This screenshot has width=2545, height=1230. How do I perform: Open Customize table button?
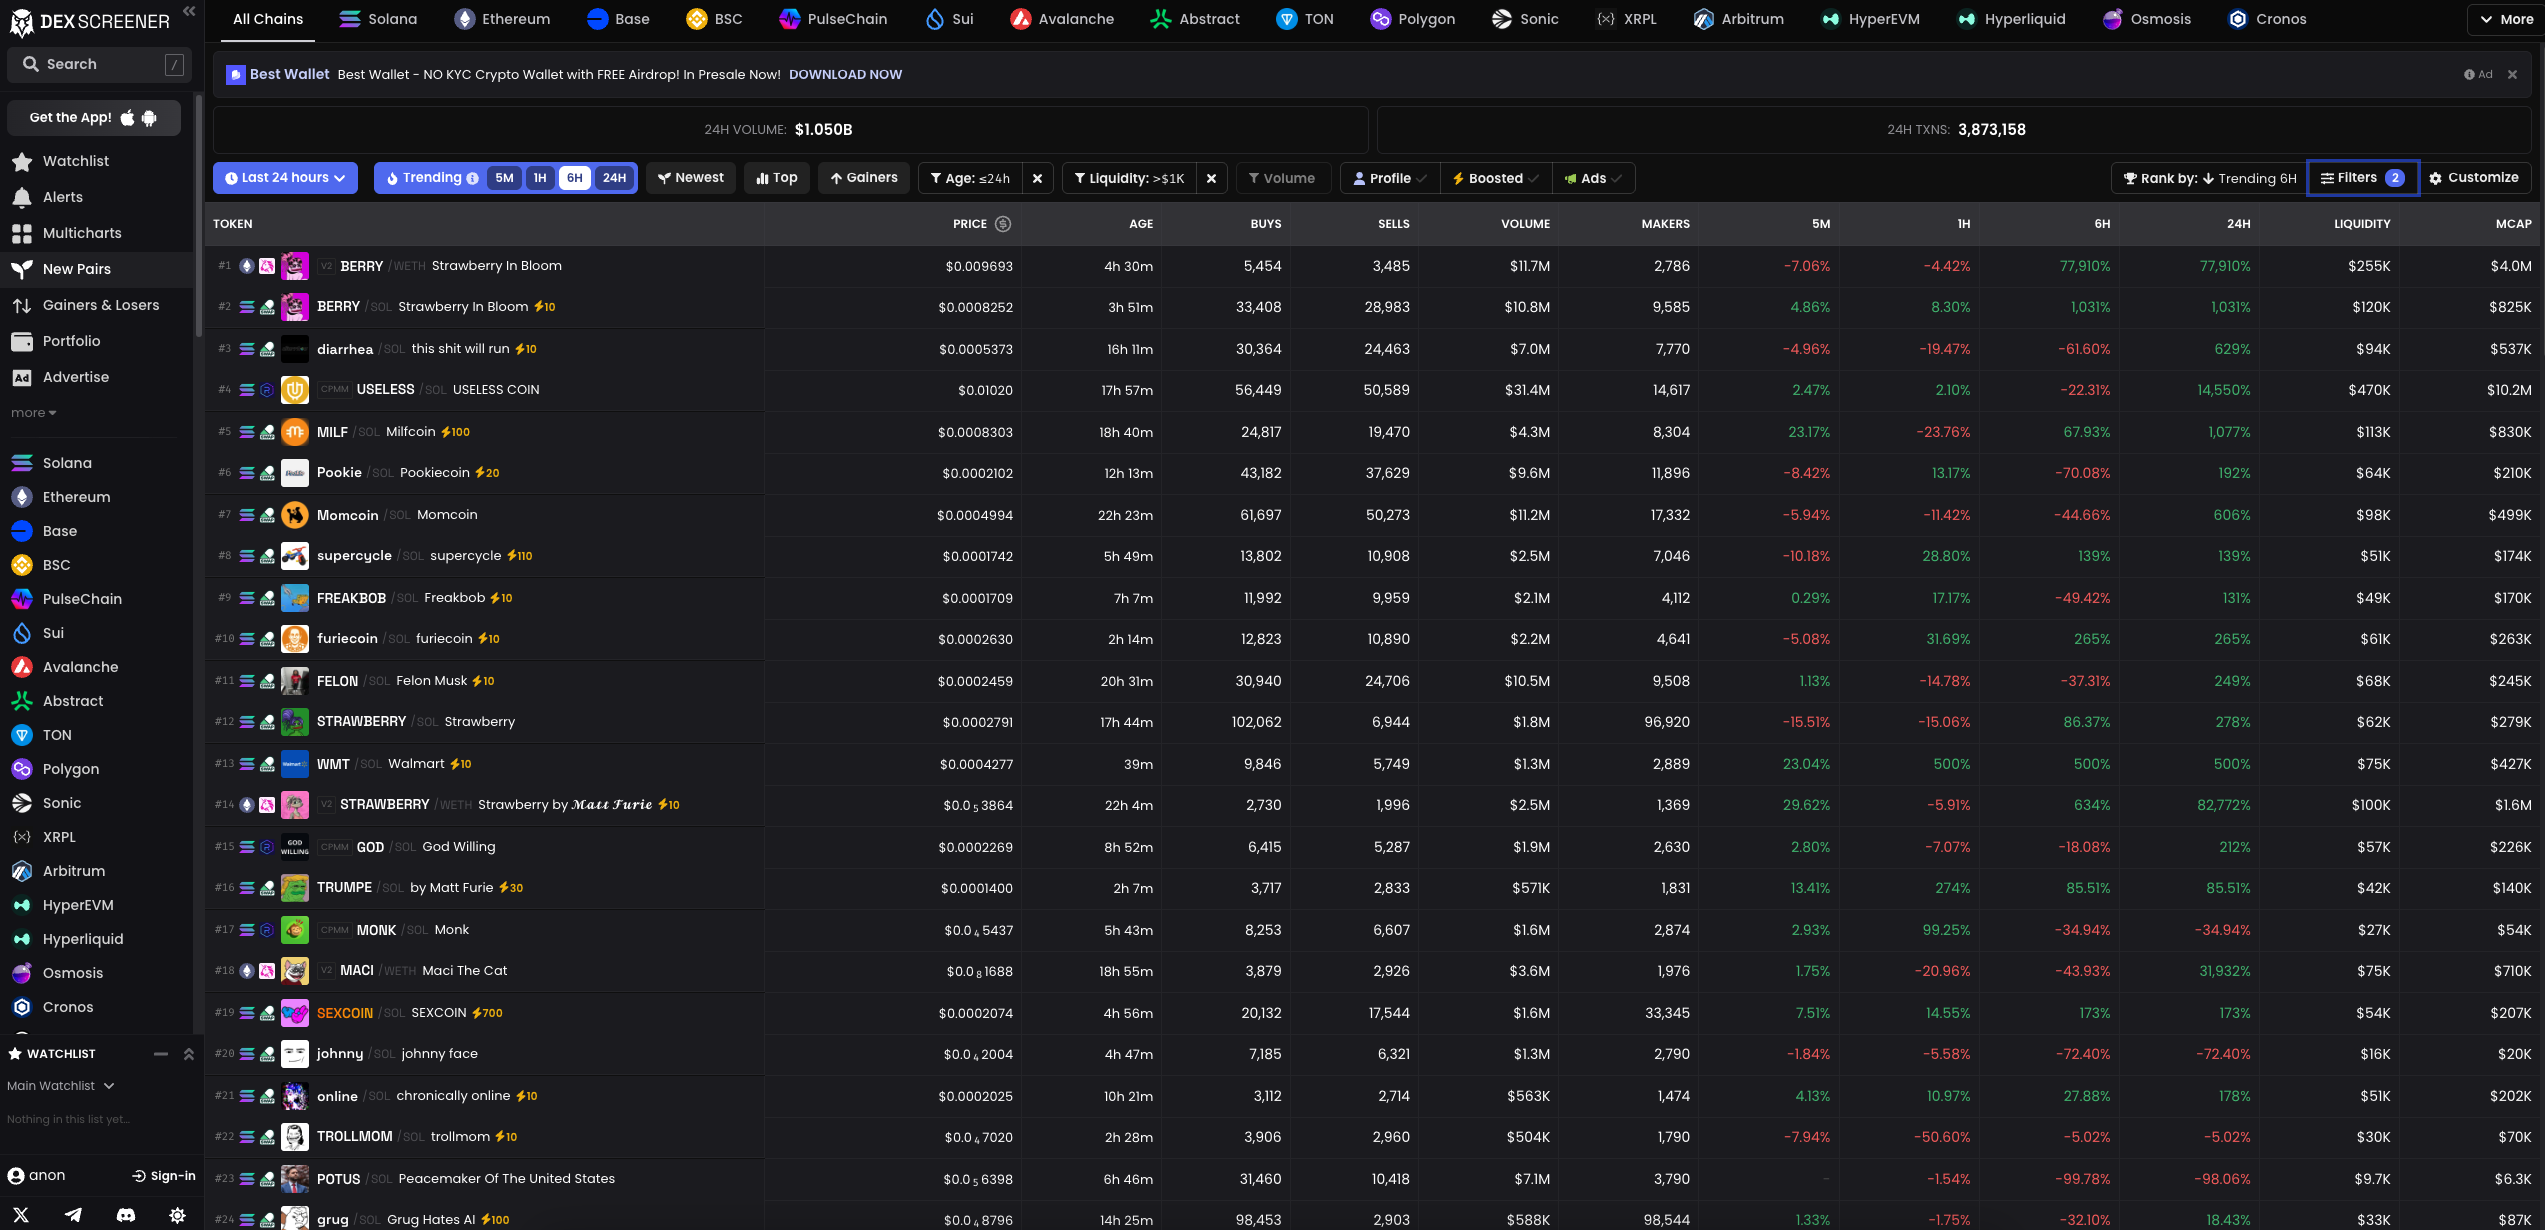(x=2474, y=178)
